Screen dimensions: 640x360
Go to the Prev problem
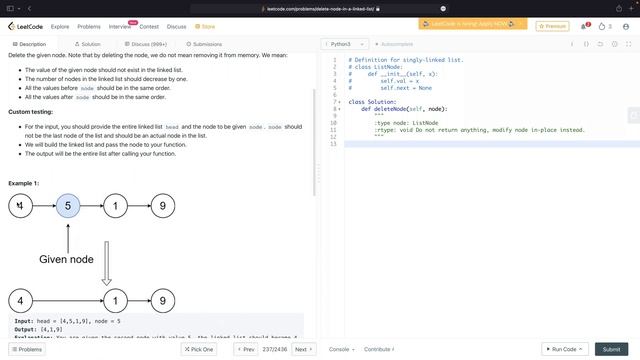[x=246, y=349]
